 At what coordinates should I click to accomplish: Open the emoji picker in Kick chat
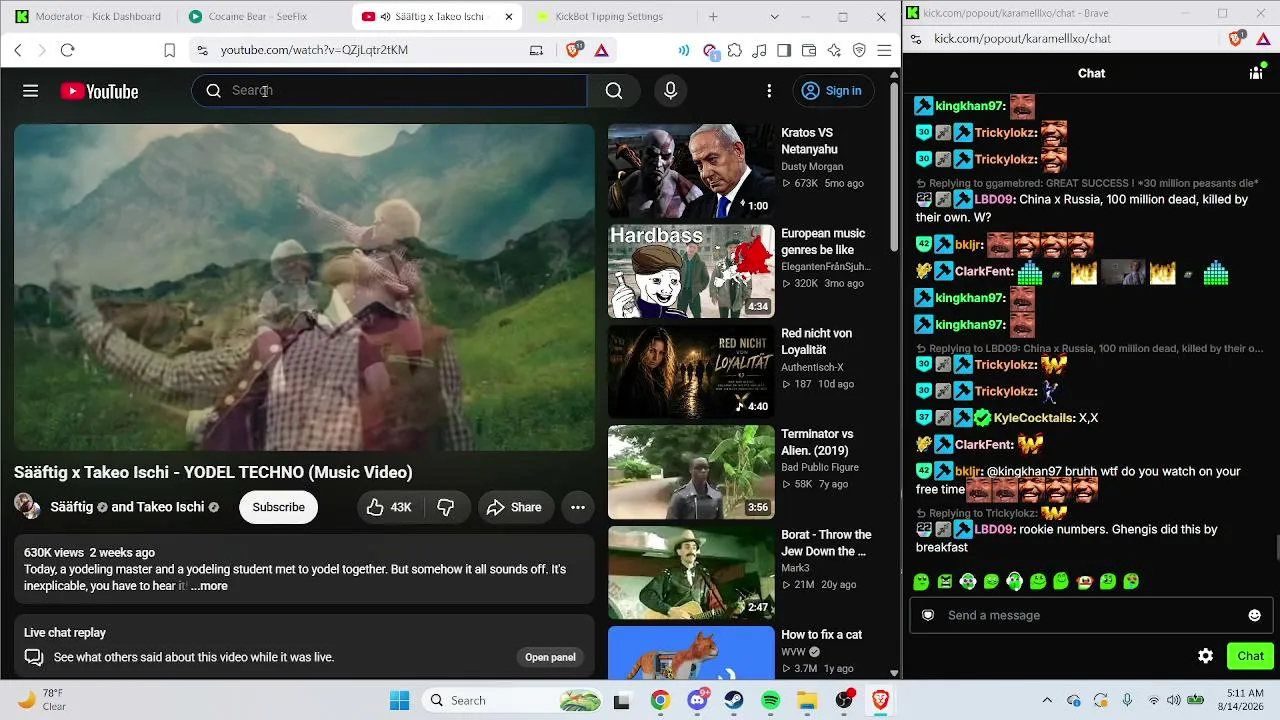point(1255,615)
